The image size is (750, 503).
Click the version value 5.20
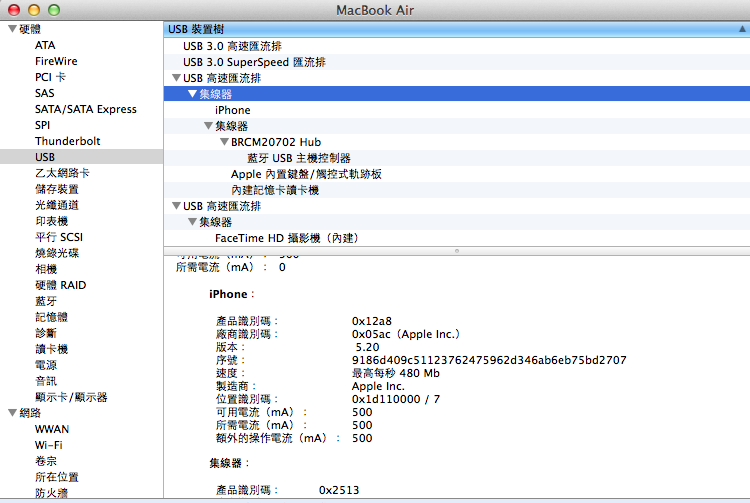[x=367, y=347]
